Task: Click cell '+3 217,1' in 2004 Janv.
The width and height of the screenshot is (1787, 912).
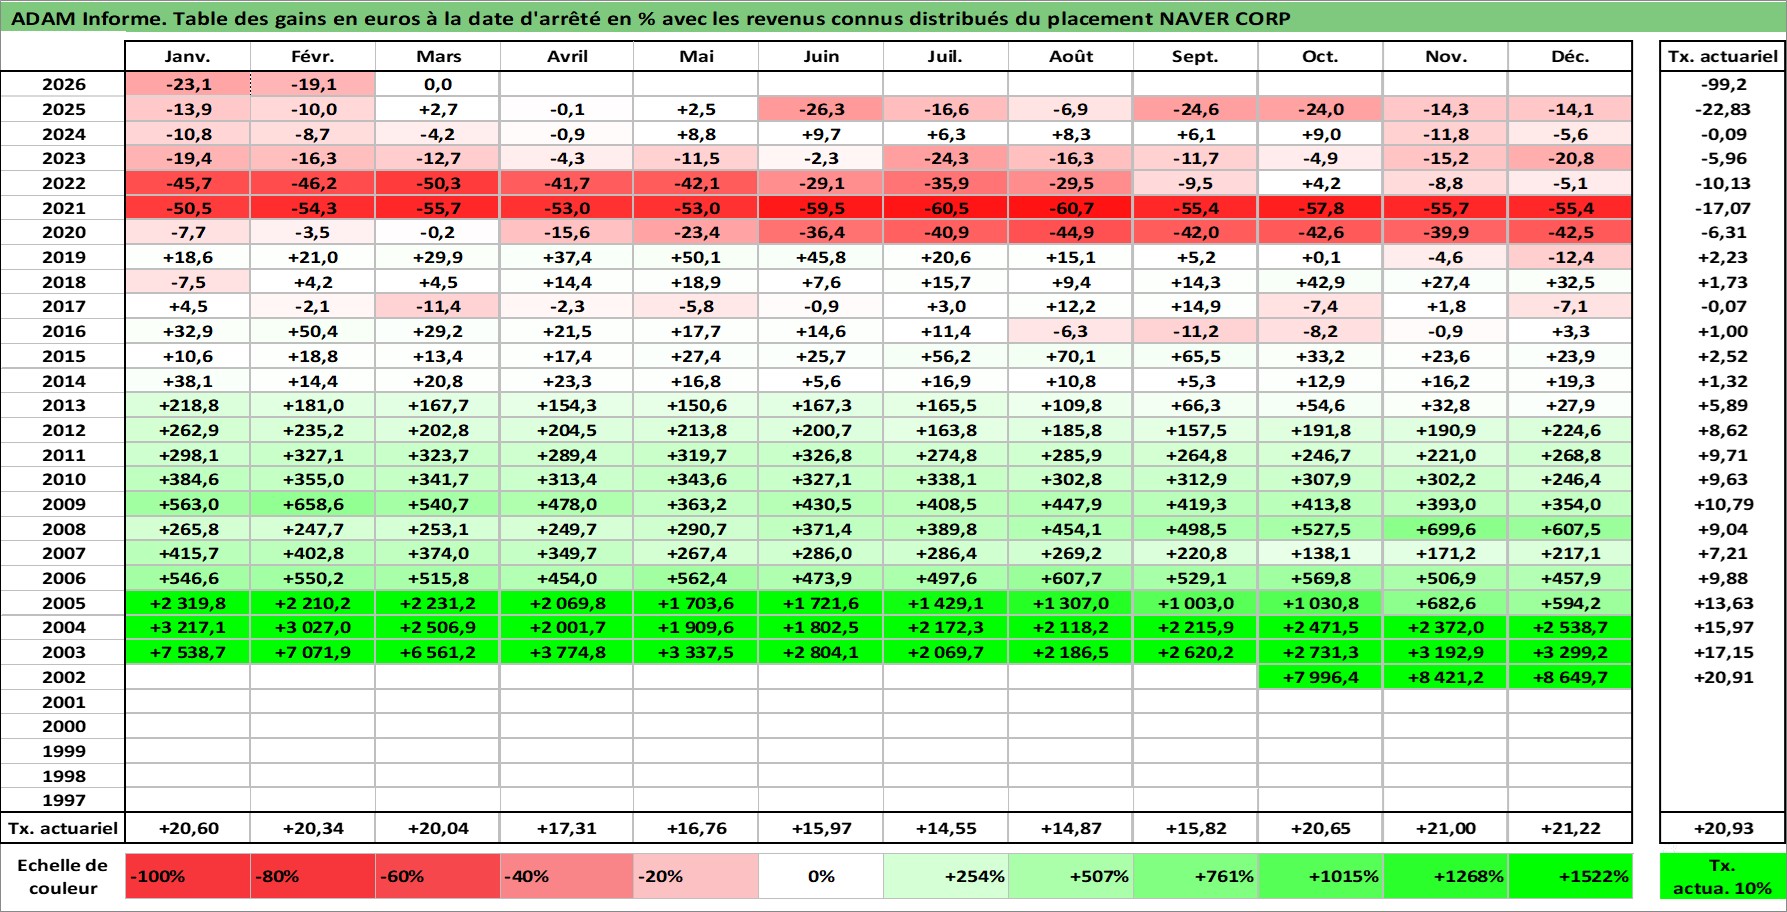Action: [x=188, y=627]
